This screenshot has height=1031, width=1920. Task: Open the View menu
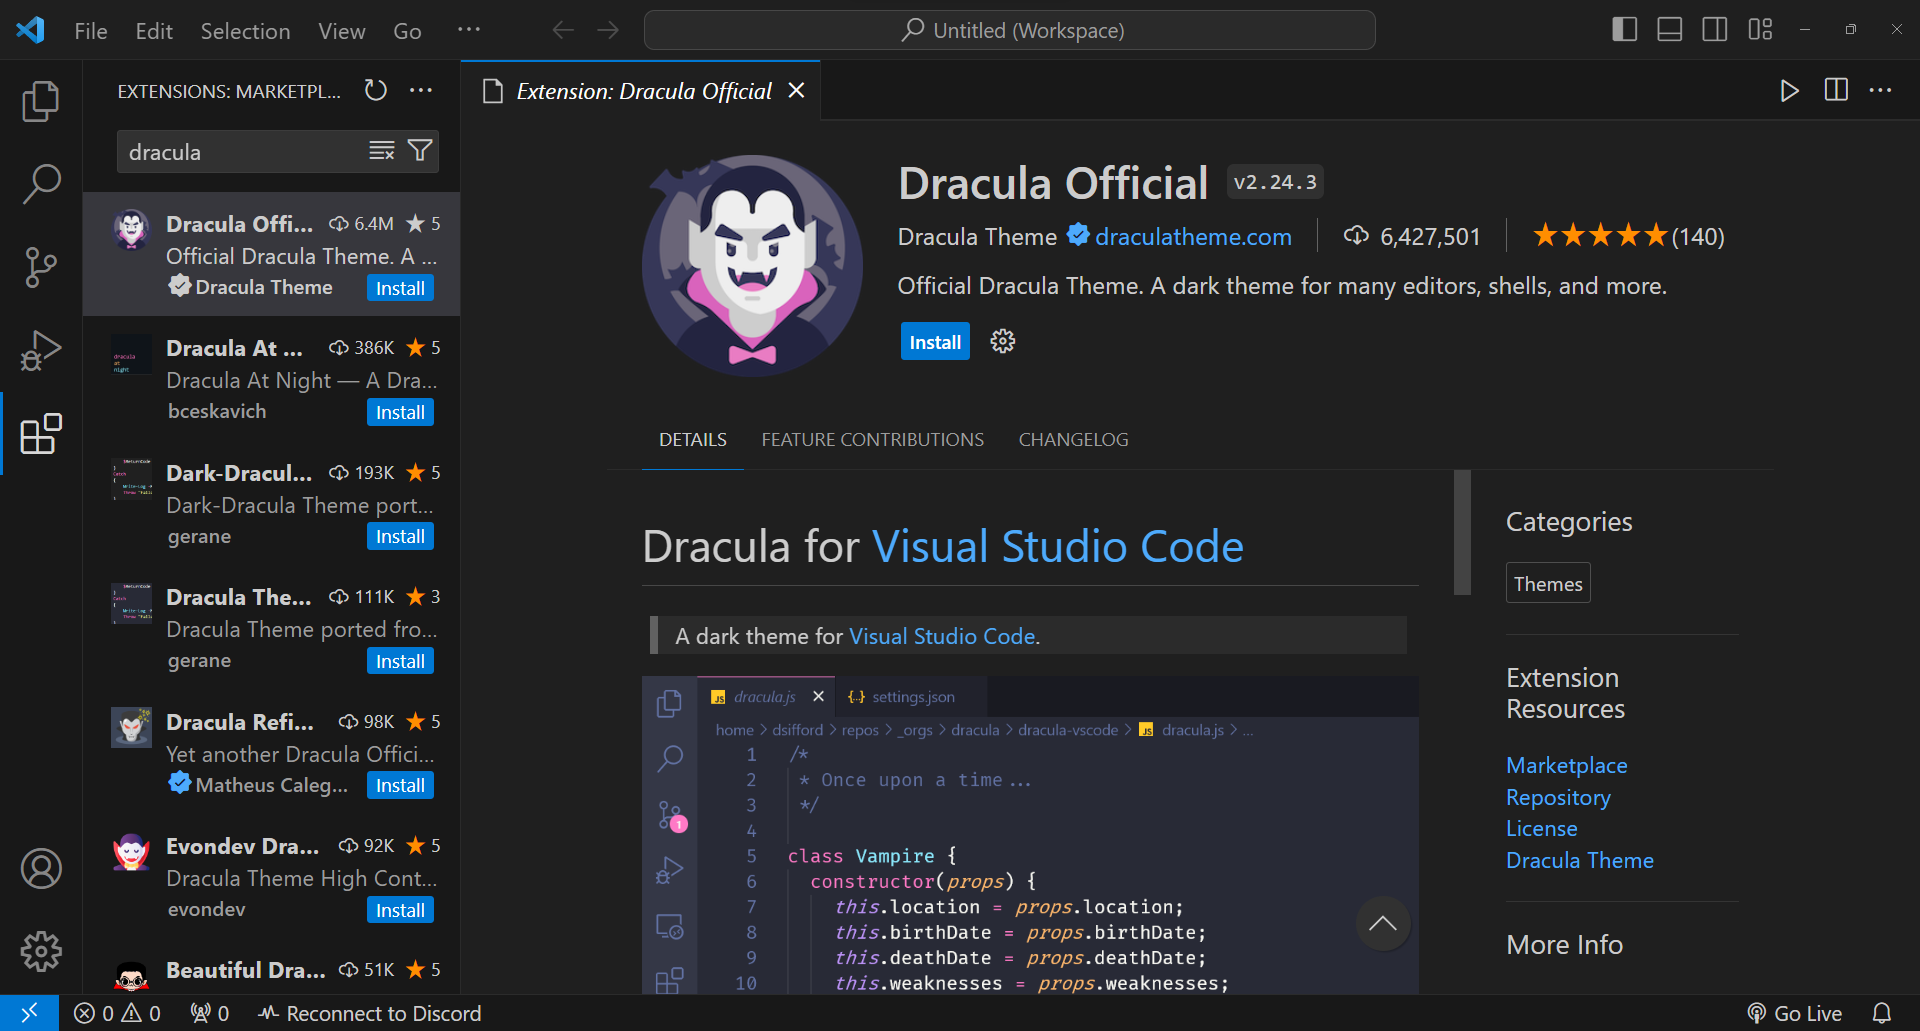point(341,31)
